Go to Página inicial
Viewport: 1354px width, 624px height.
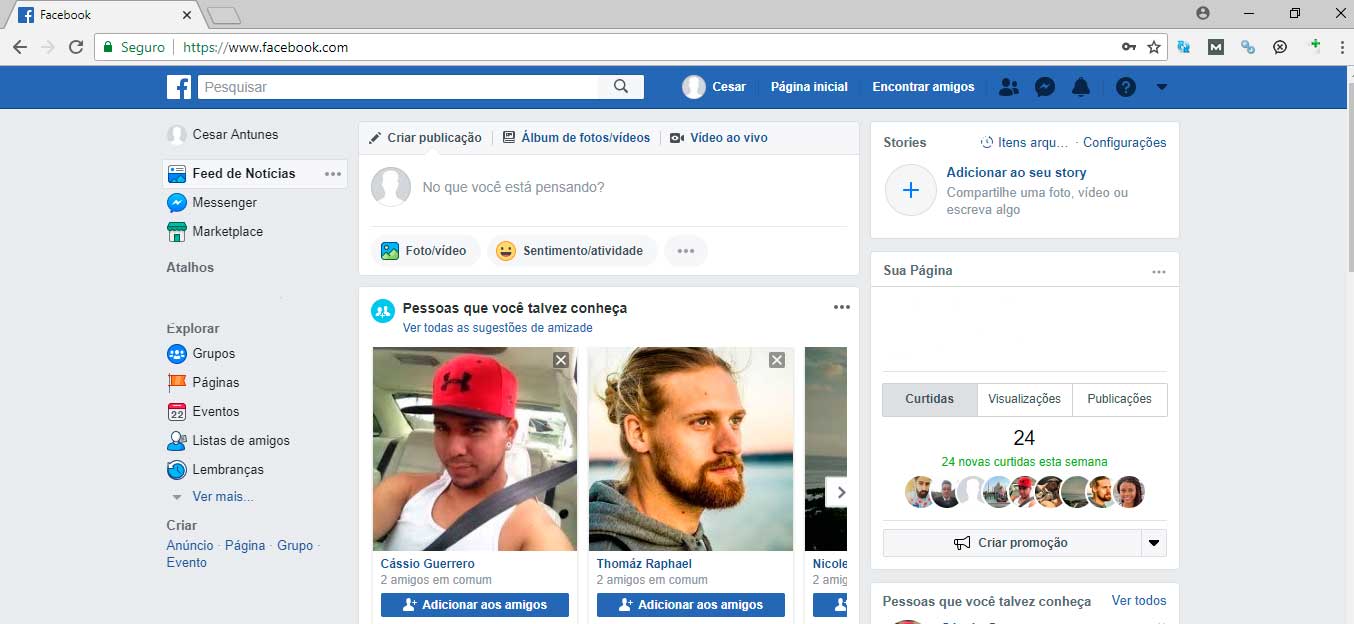click(x=809, y=87)
